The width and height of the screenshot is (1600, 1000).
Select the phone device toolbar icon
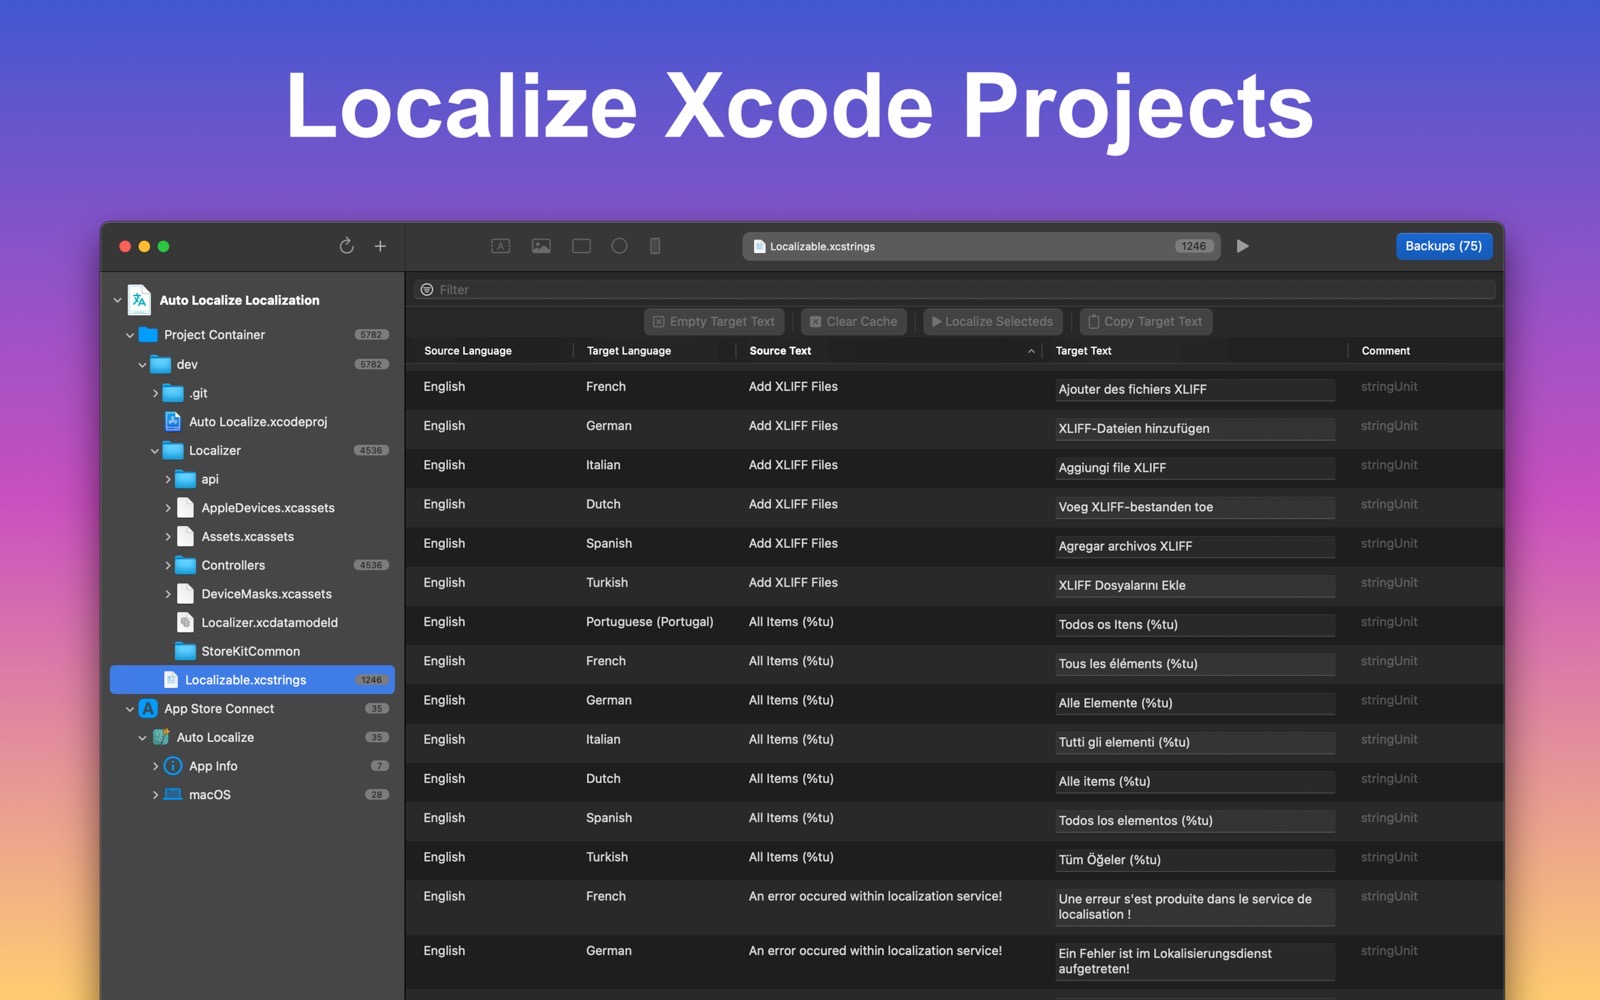tap(655, 246)
